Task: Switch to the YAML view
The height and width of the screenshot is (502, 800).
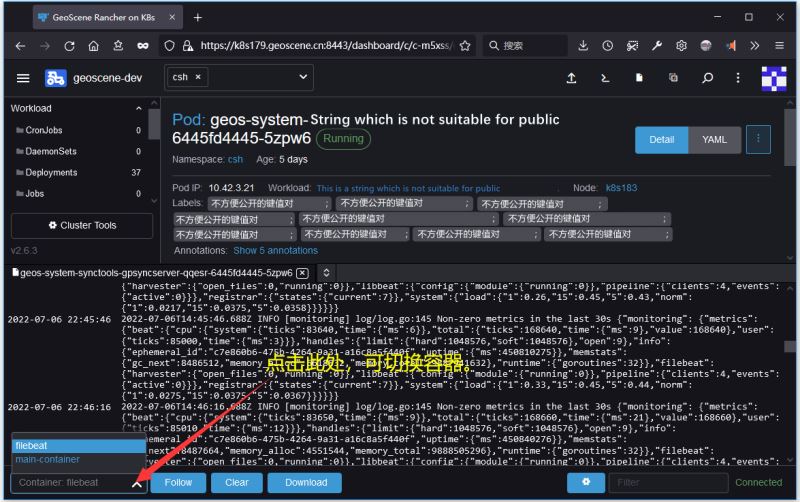Action: (714, 140)
